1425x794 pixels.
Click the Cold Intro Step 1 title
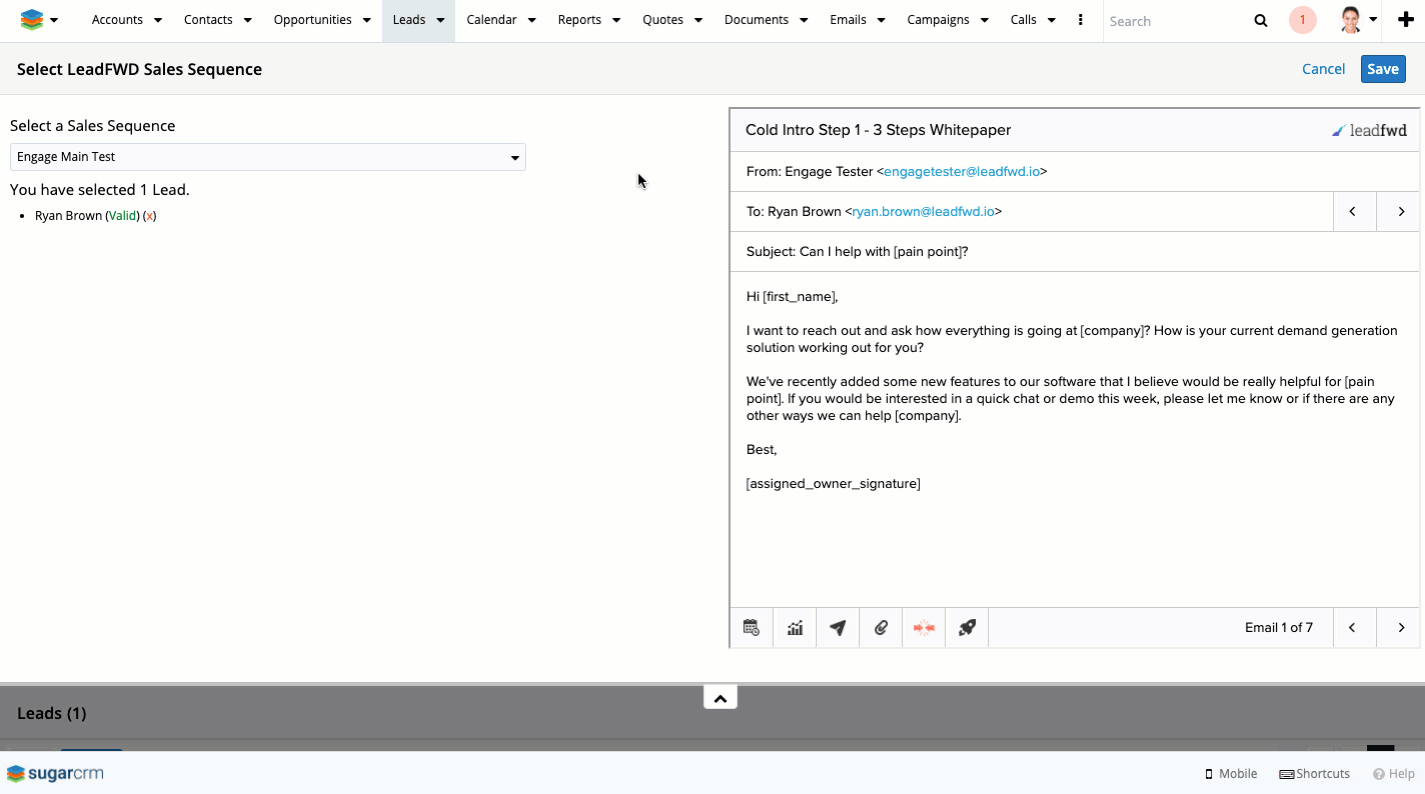[x=878, y=130]
